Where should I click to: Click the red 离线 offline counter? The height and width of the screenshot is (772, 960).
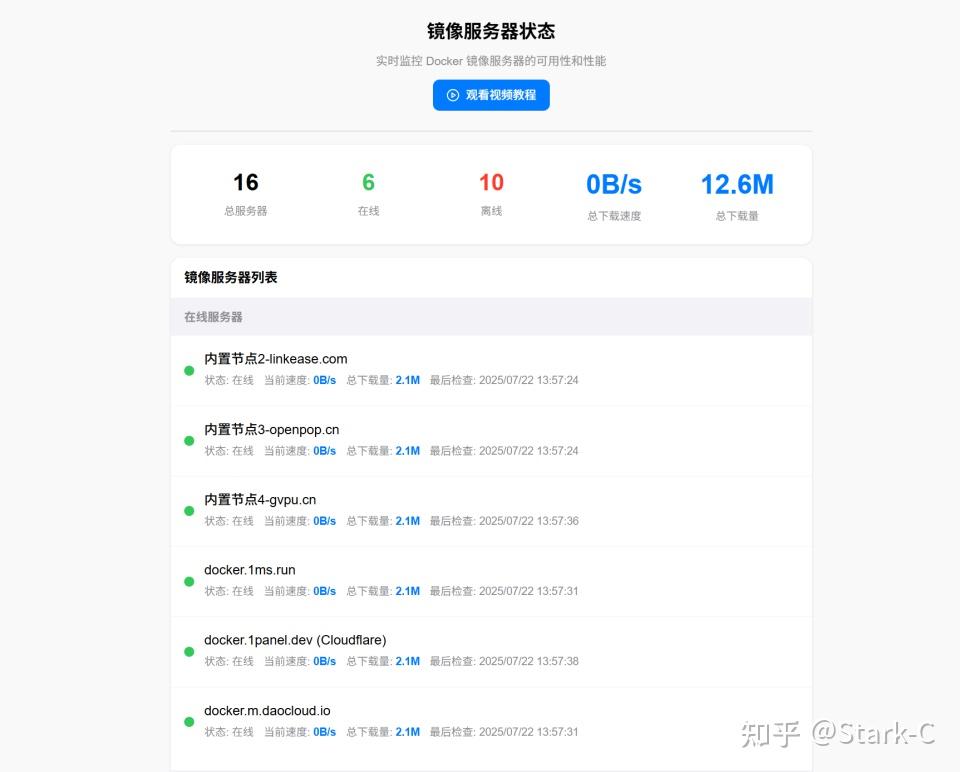coord(491,182)
